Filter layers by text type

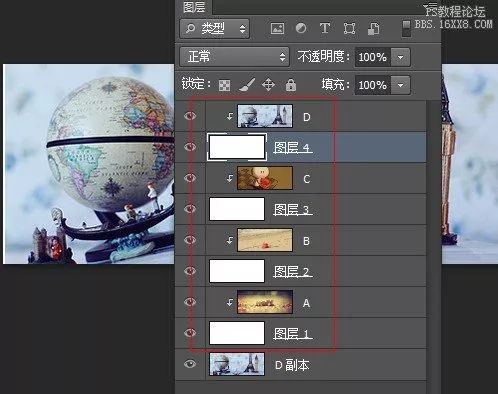tap(325, 28)
